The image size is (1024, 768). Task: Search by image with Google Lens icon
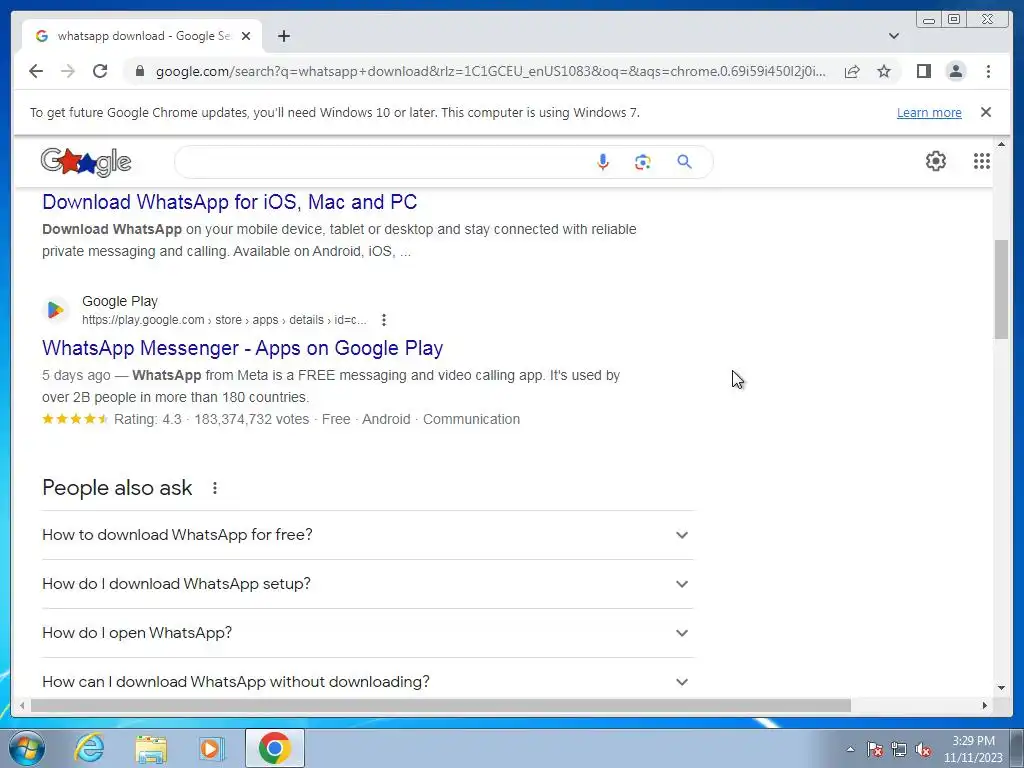click(x=643, y=162)
